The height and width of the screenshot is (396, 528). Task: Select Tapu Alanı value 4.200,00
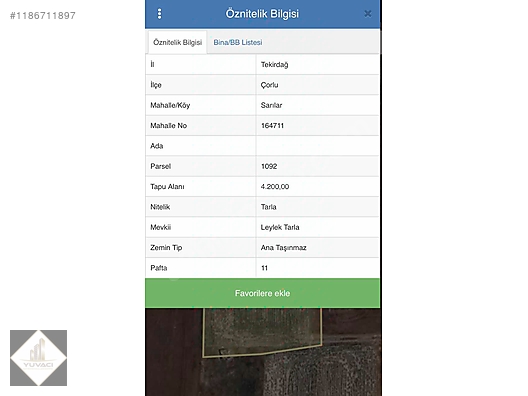point(274,187)
